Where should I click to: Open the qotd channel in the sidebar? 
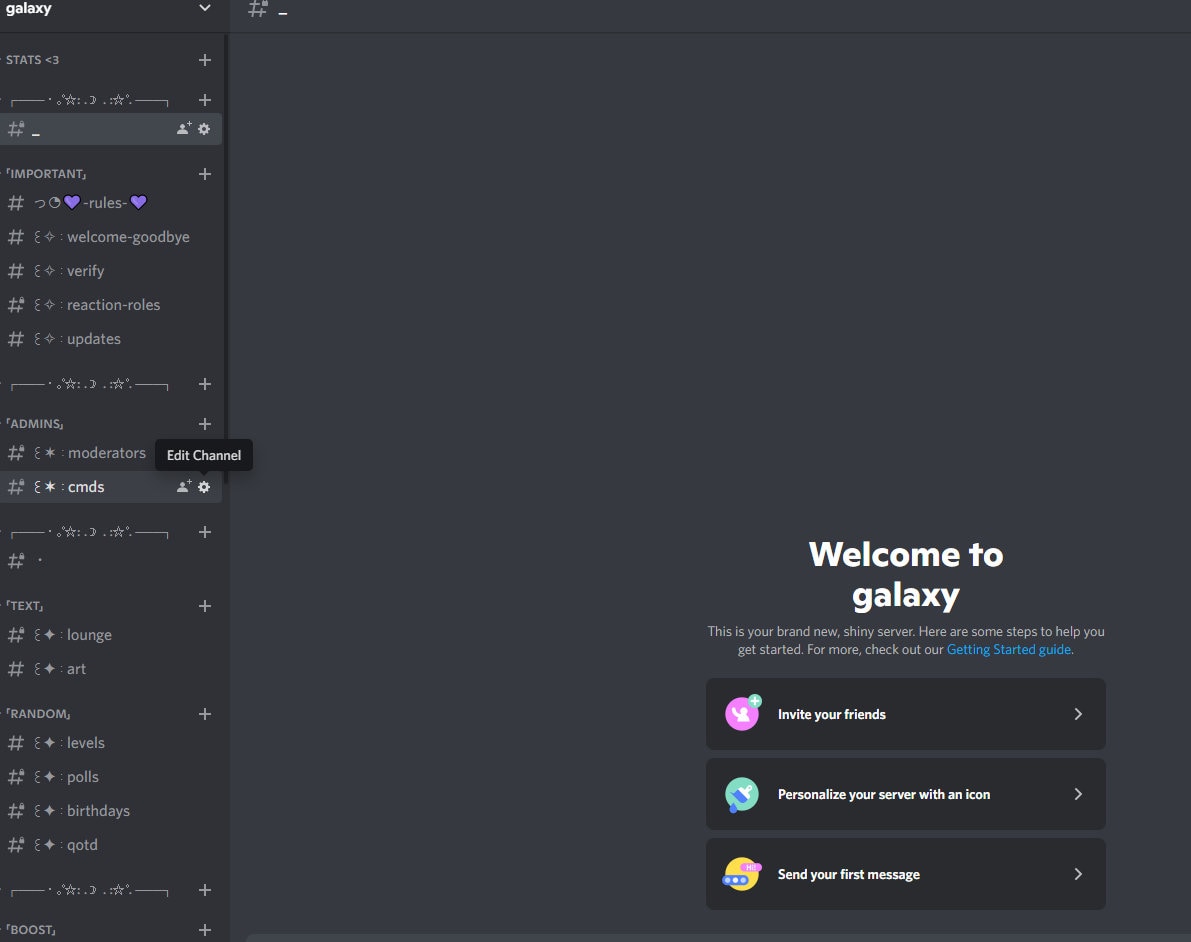click(82, 845)
